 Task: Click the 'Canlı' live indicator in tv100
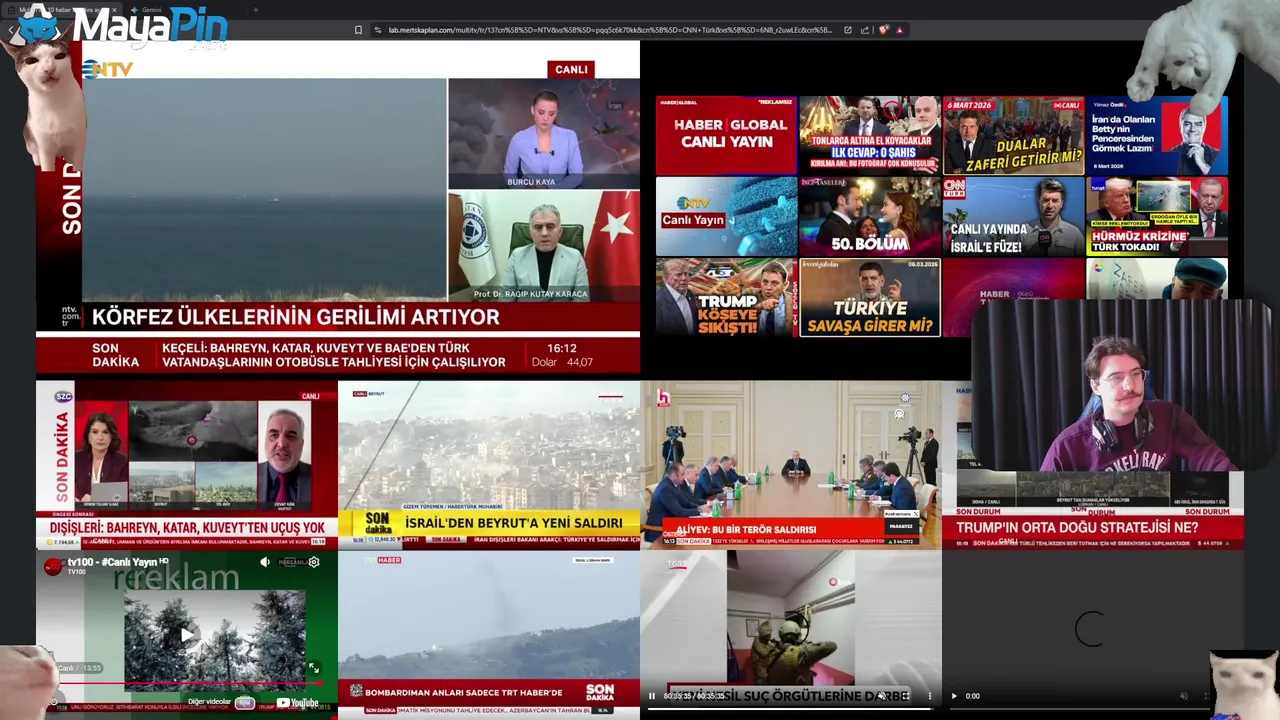(x=66, y=668)
